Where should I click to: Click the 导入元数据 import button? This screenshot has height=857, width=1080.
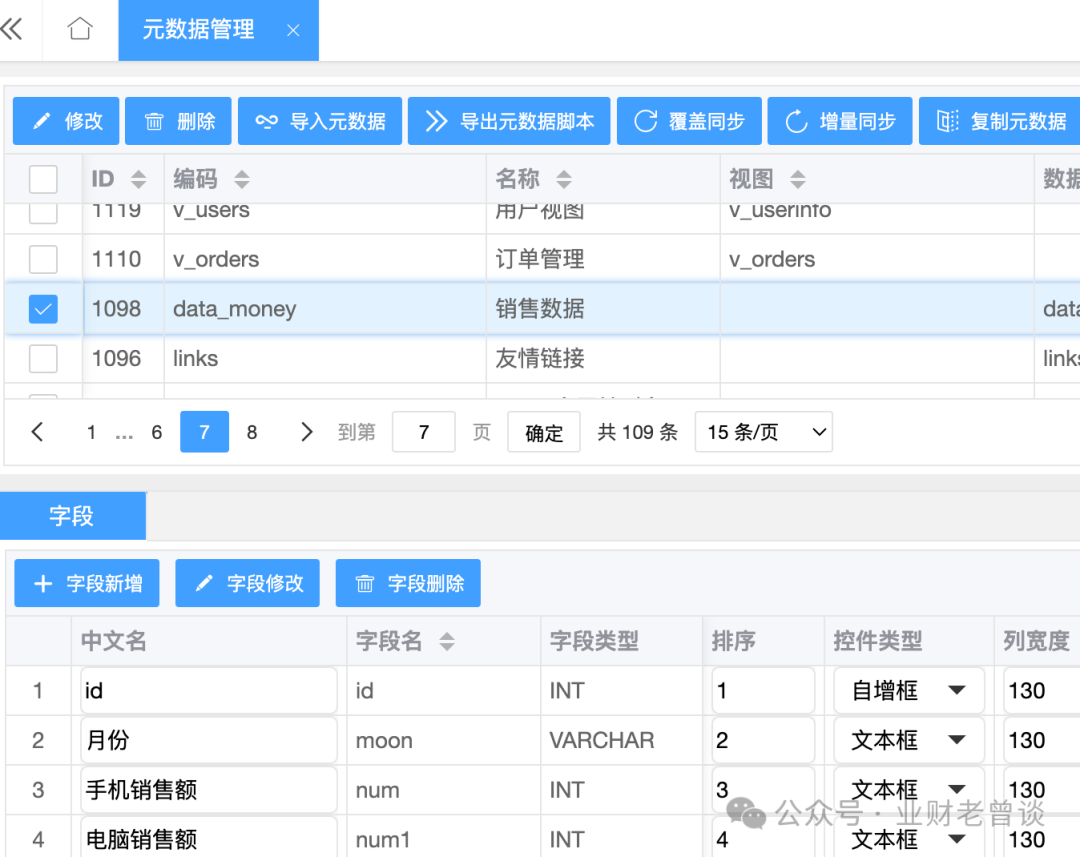[321, 121]
